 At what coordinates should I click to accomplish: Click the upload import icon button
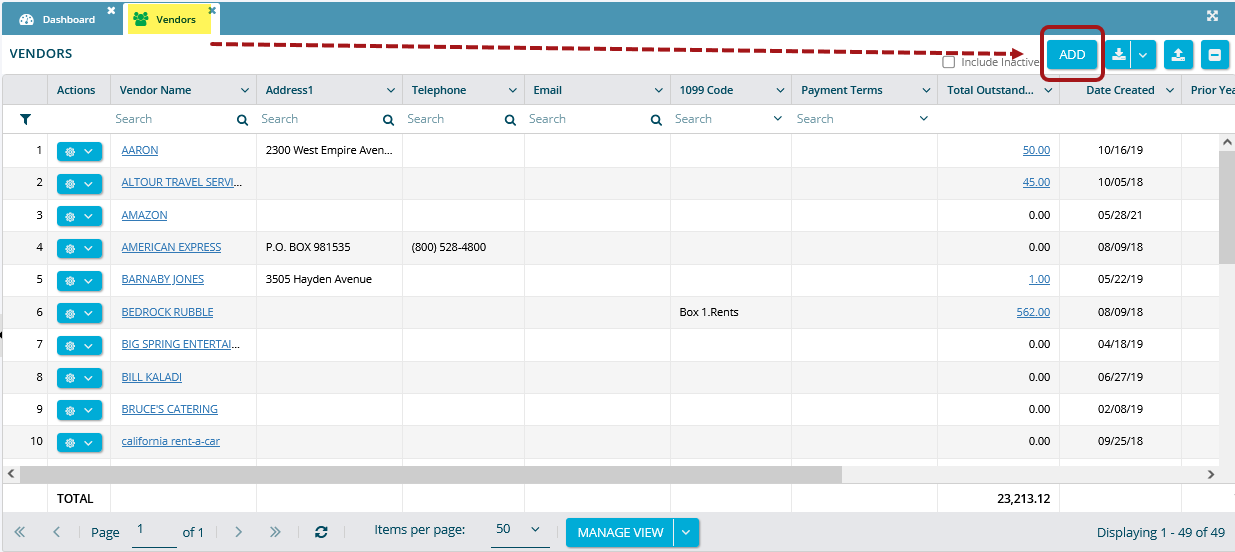coord(1179,55)
